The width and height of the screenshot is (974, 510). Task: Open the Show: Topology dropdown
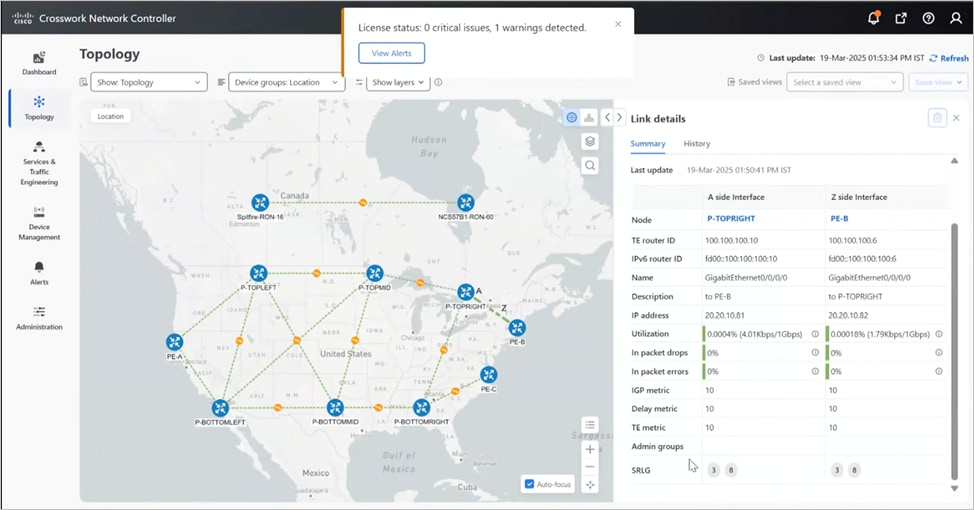(x=148, y=82)
